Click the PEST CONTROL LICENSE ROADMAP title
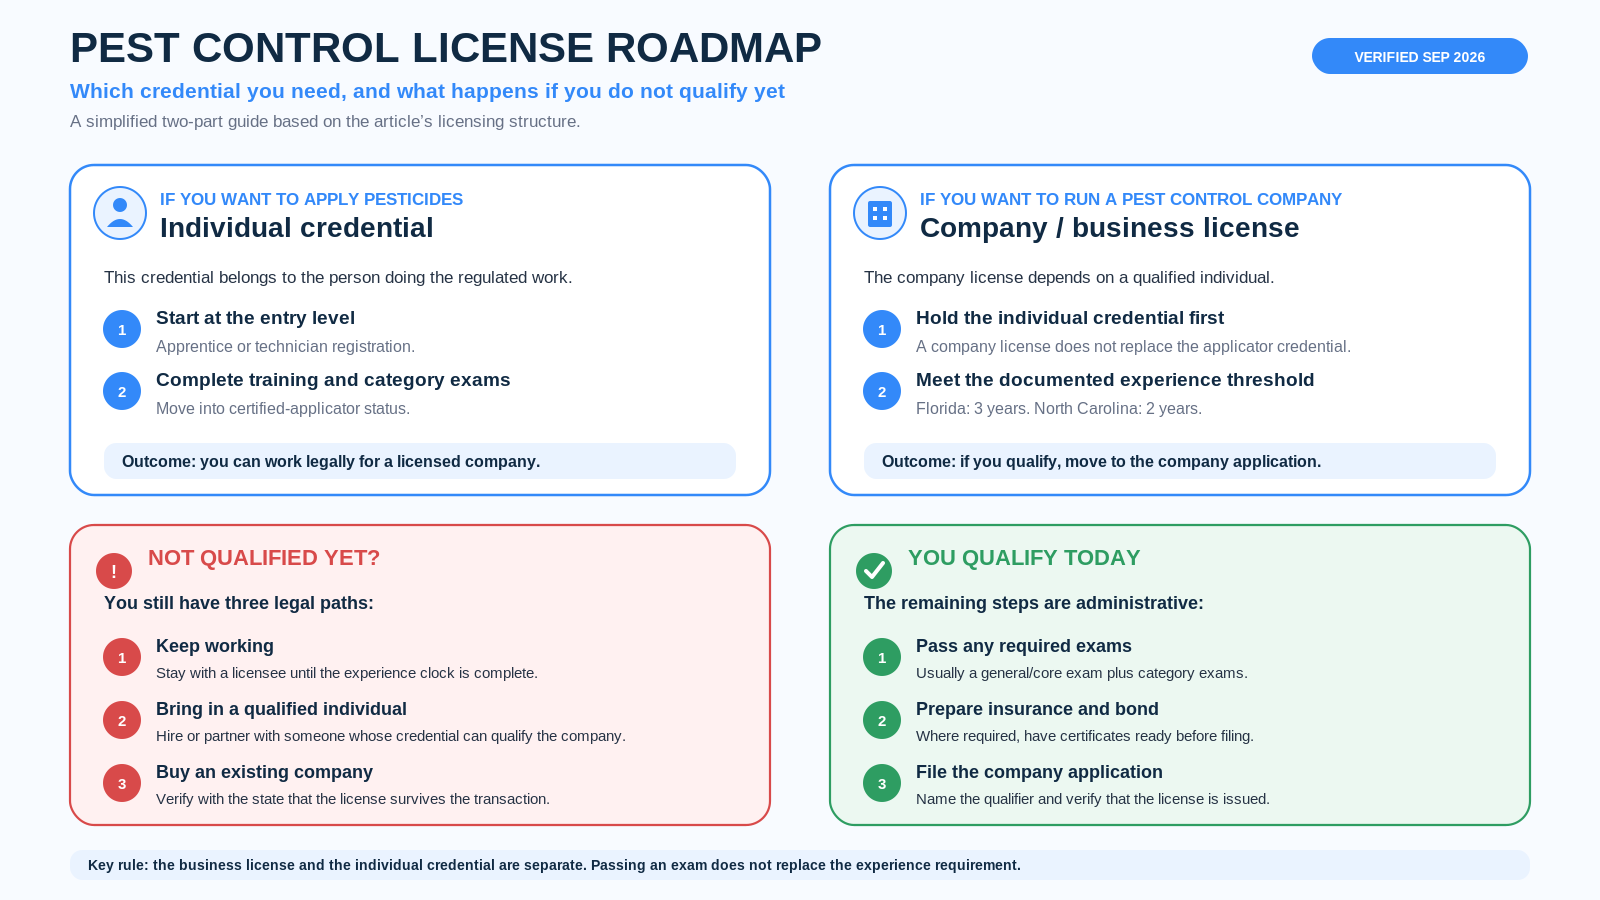This screenshot has width=1600, height=900. click(x=446, y=48)
